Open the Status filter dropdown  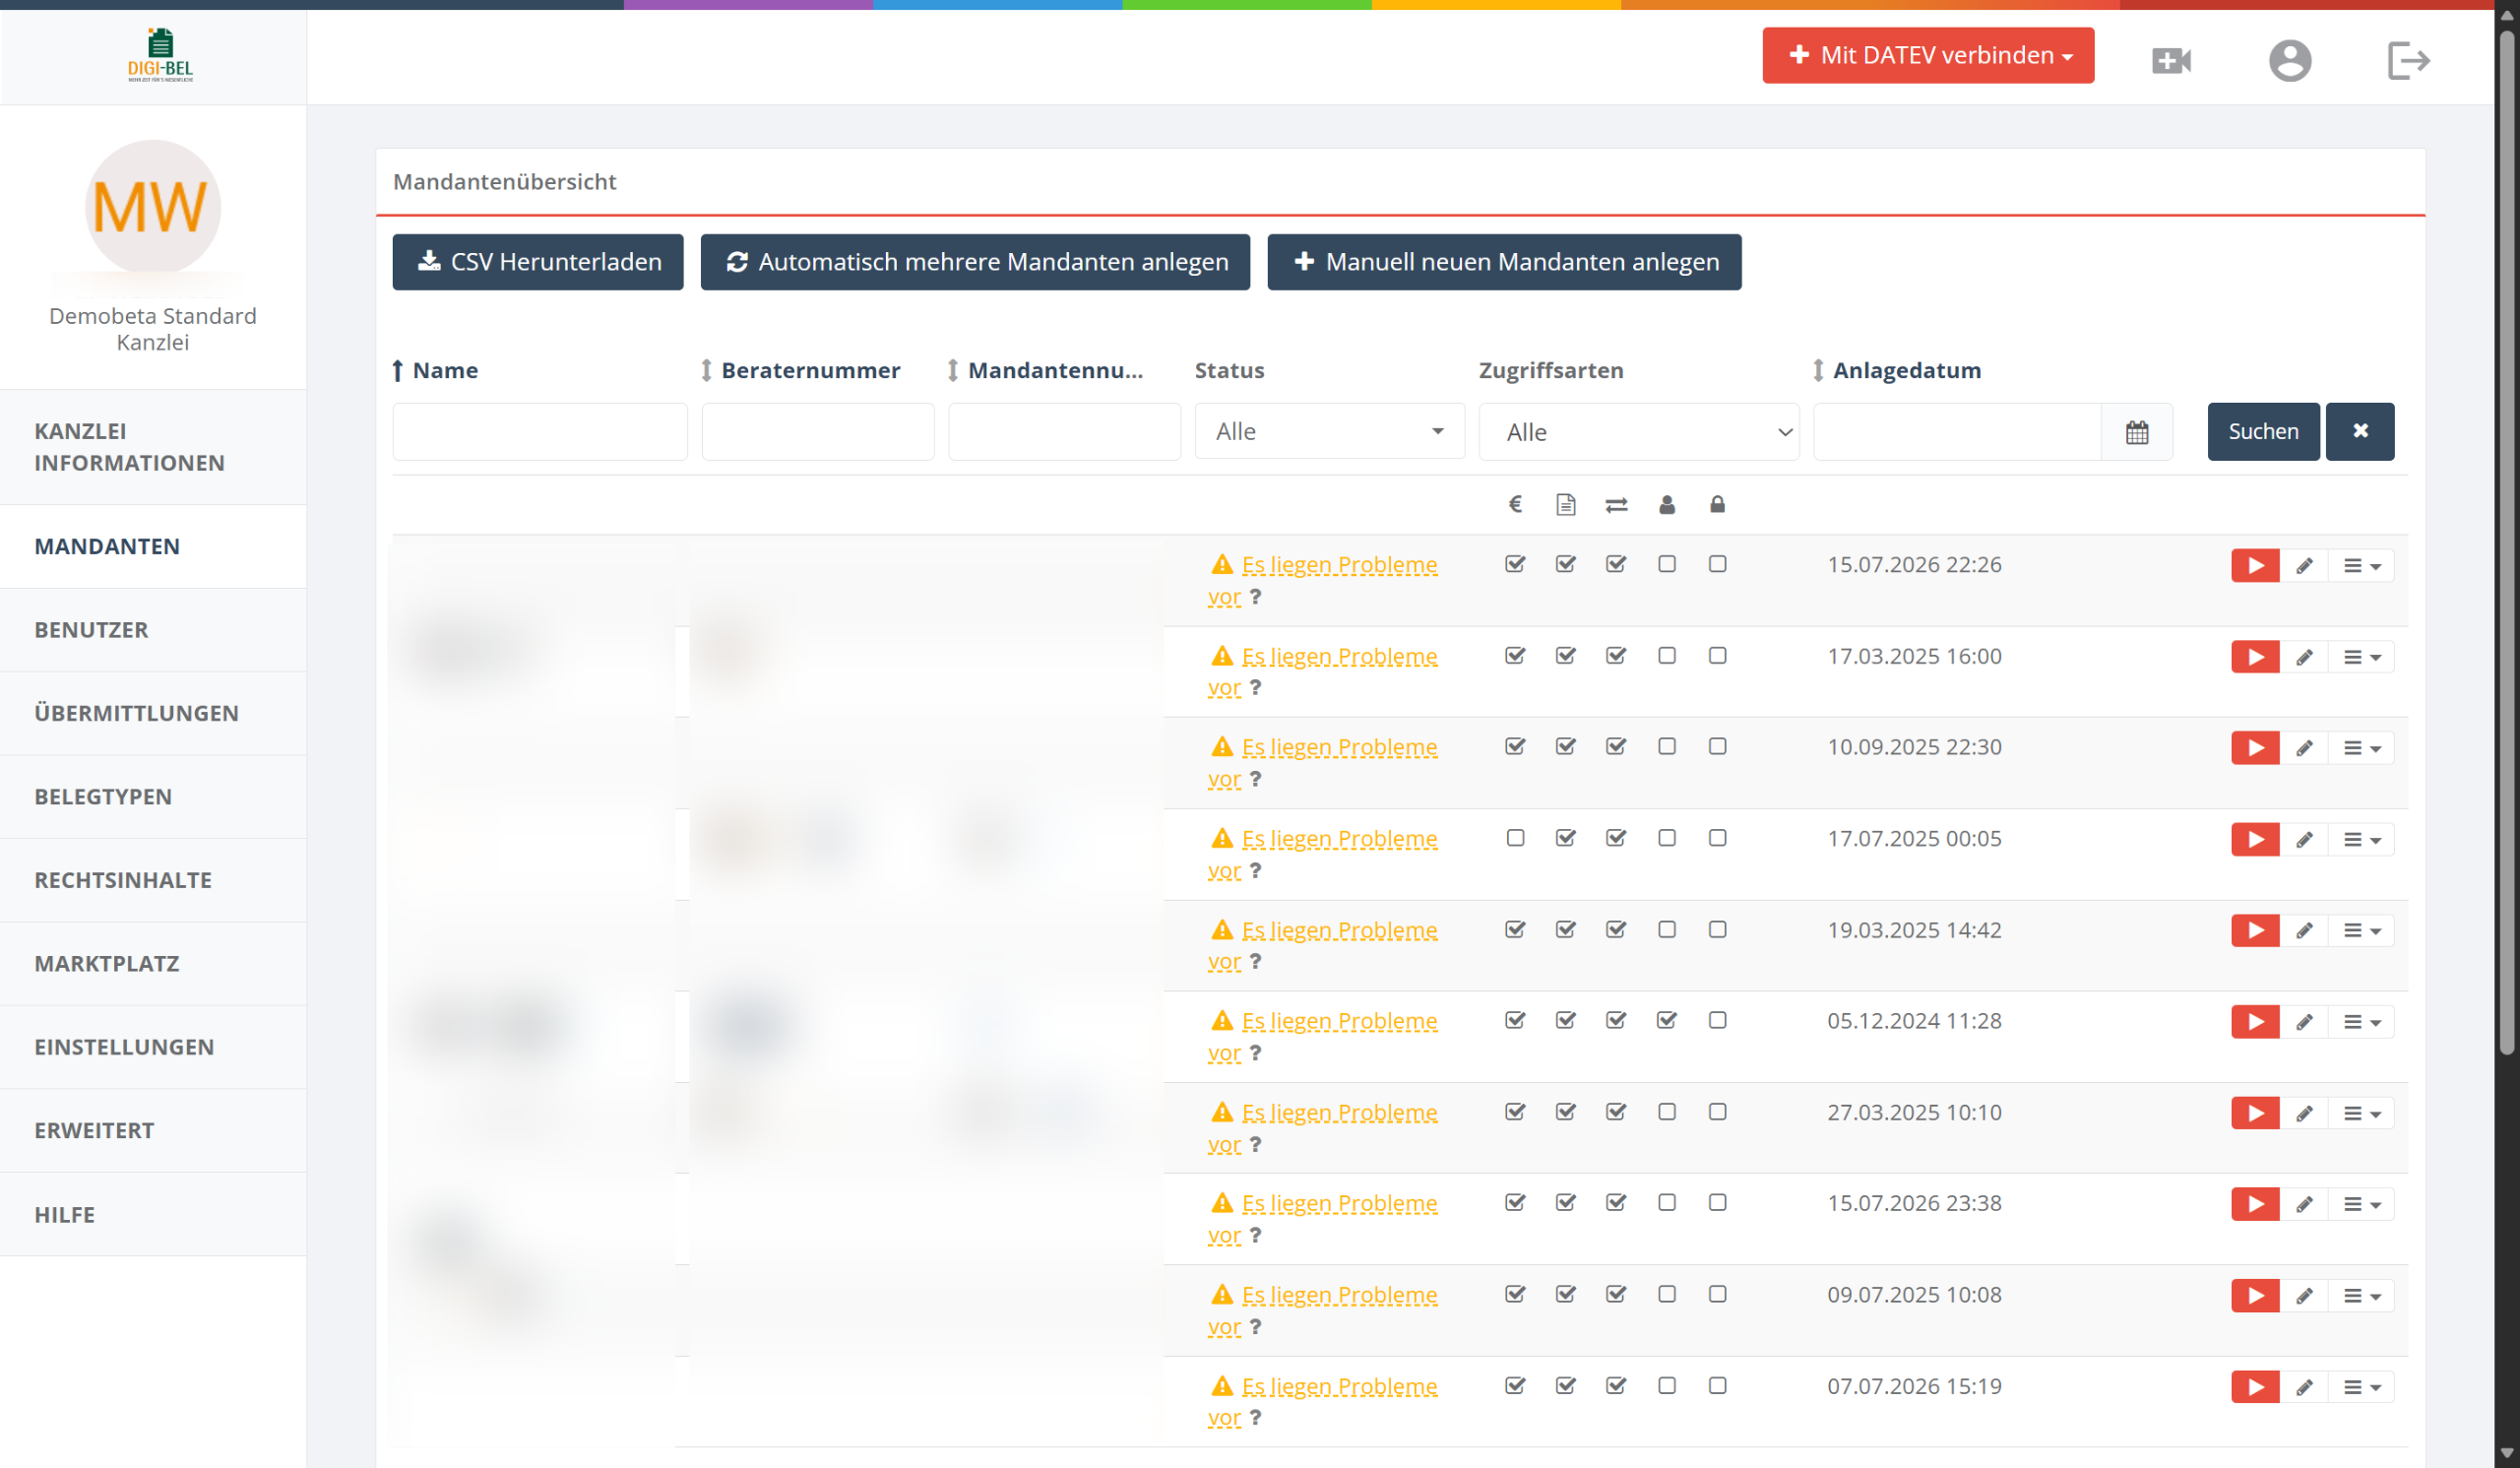point(1329,432)
